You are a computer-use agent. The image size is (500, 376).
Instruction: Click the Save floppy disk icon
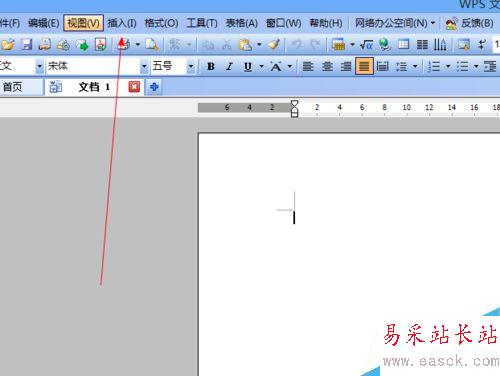[27, 44]
